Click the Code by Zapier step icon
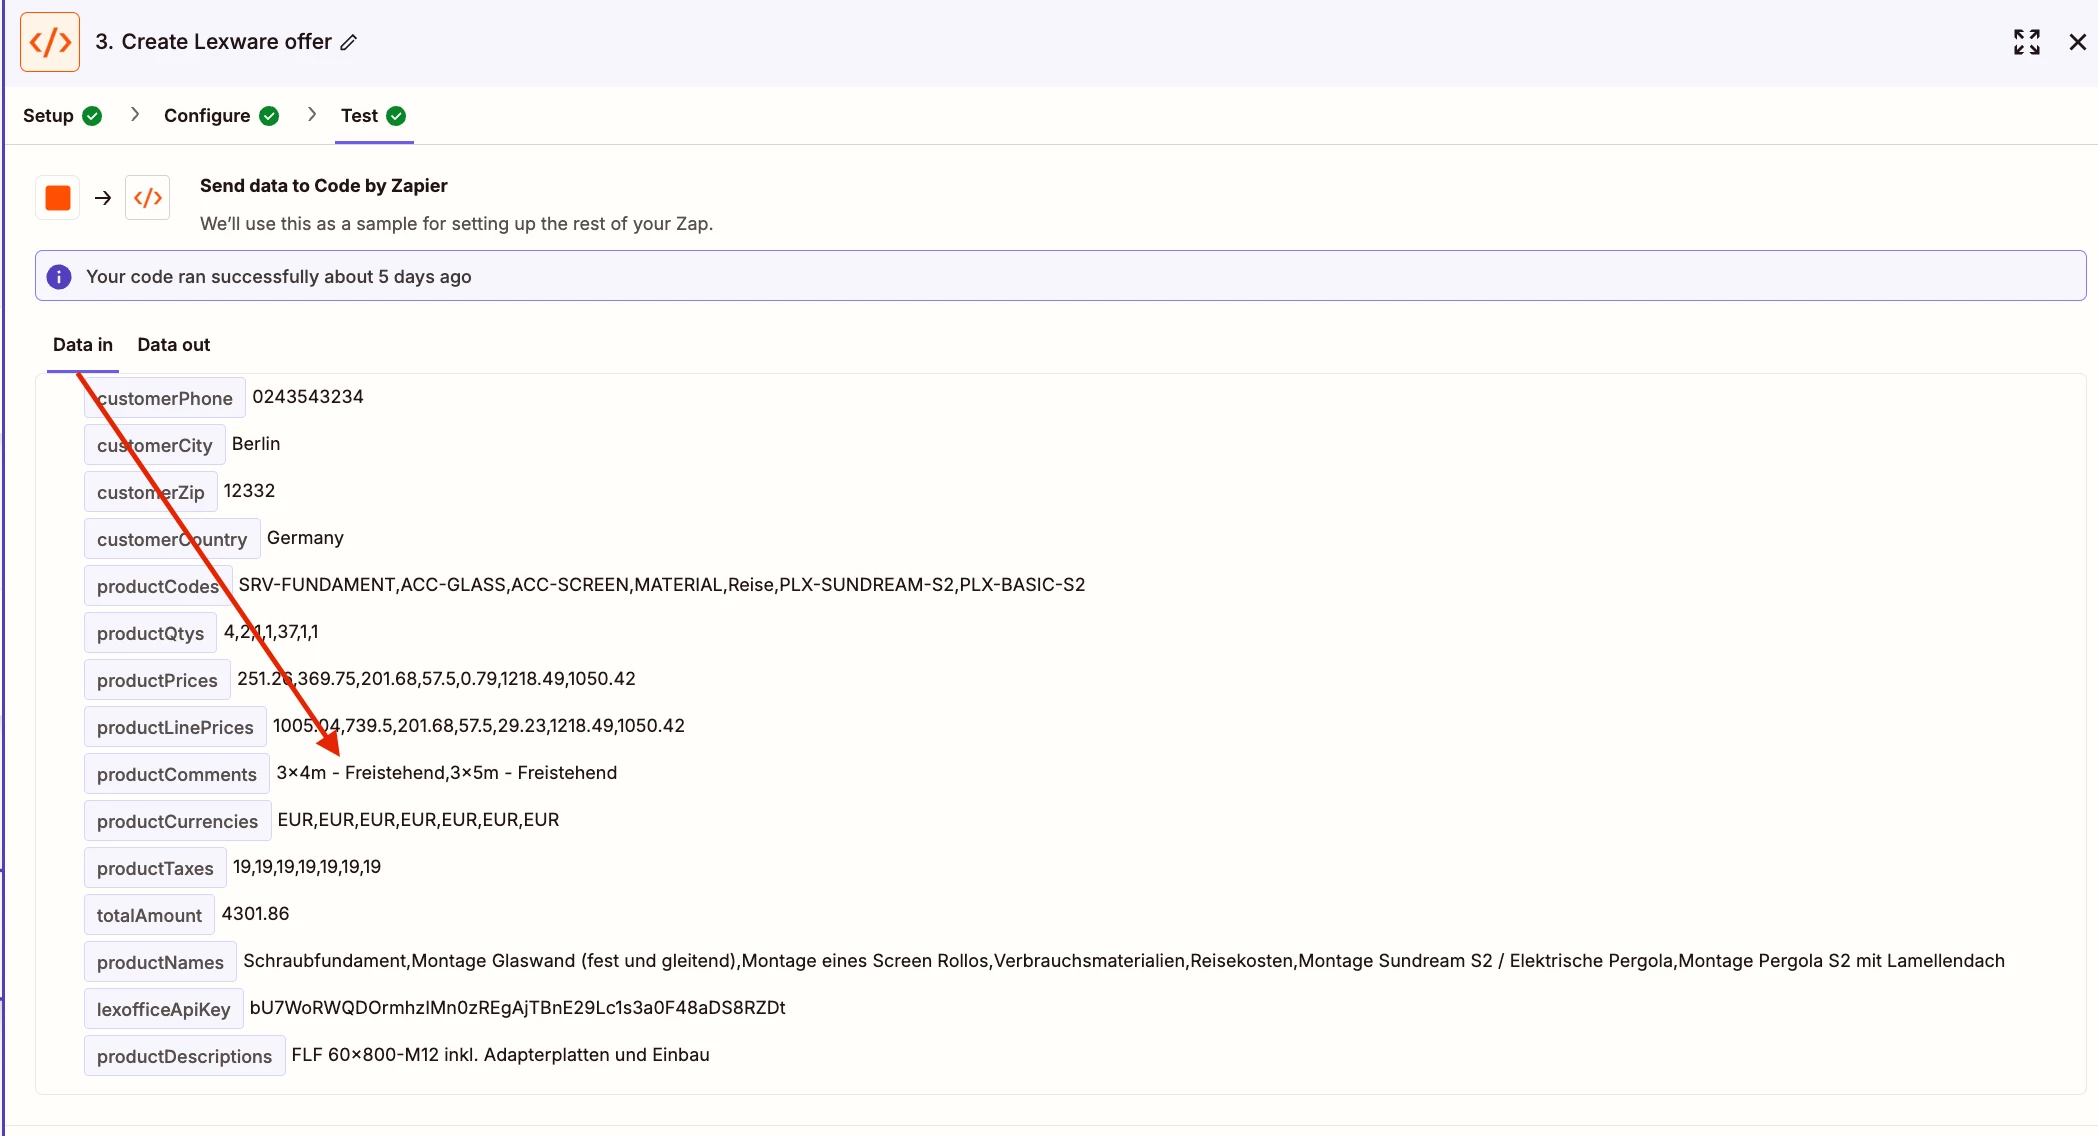The image size is (2098, 1136). pos(50,42)
